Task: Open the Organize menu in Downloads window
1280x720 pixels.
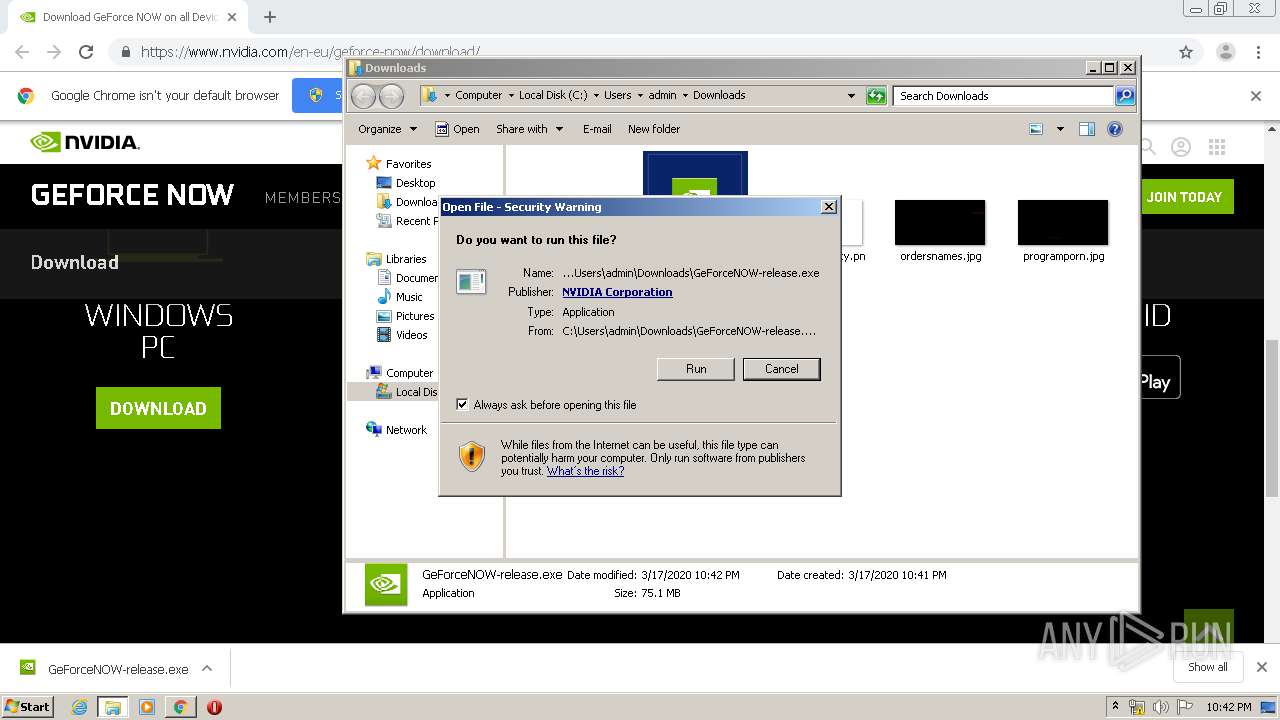Action: [x=387, y=129]
